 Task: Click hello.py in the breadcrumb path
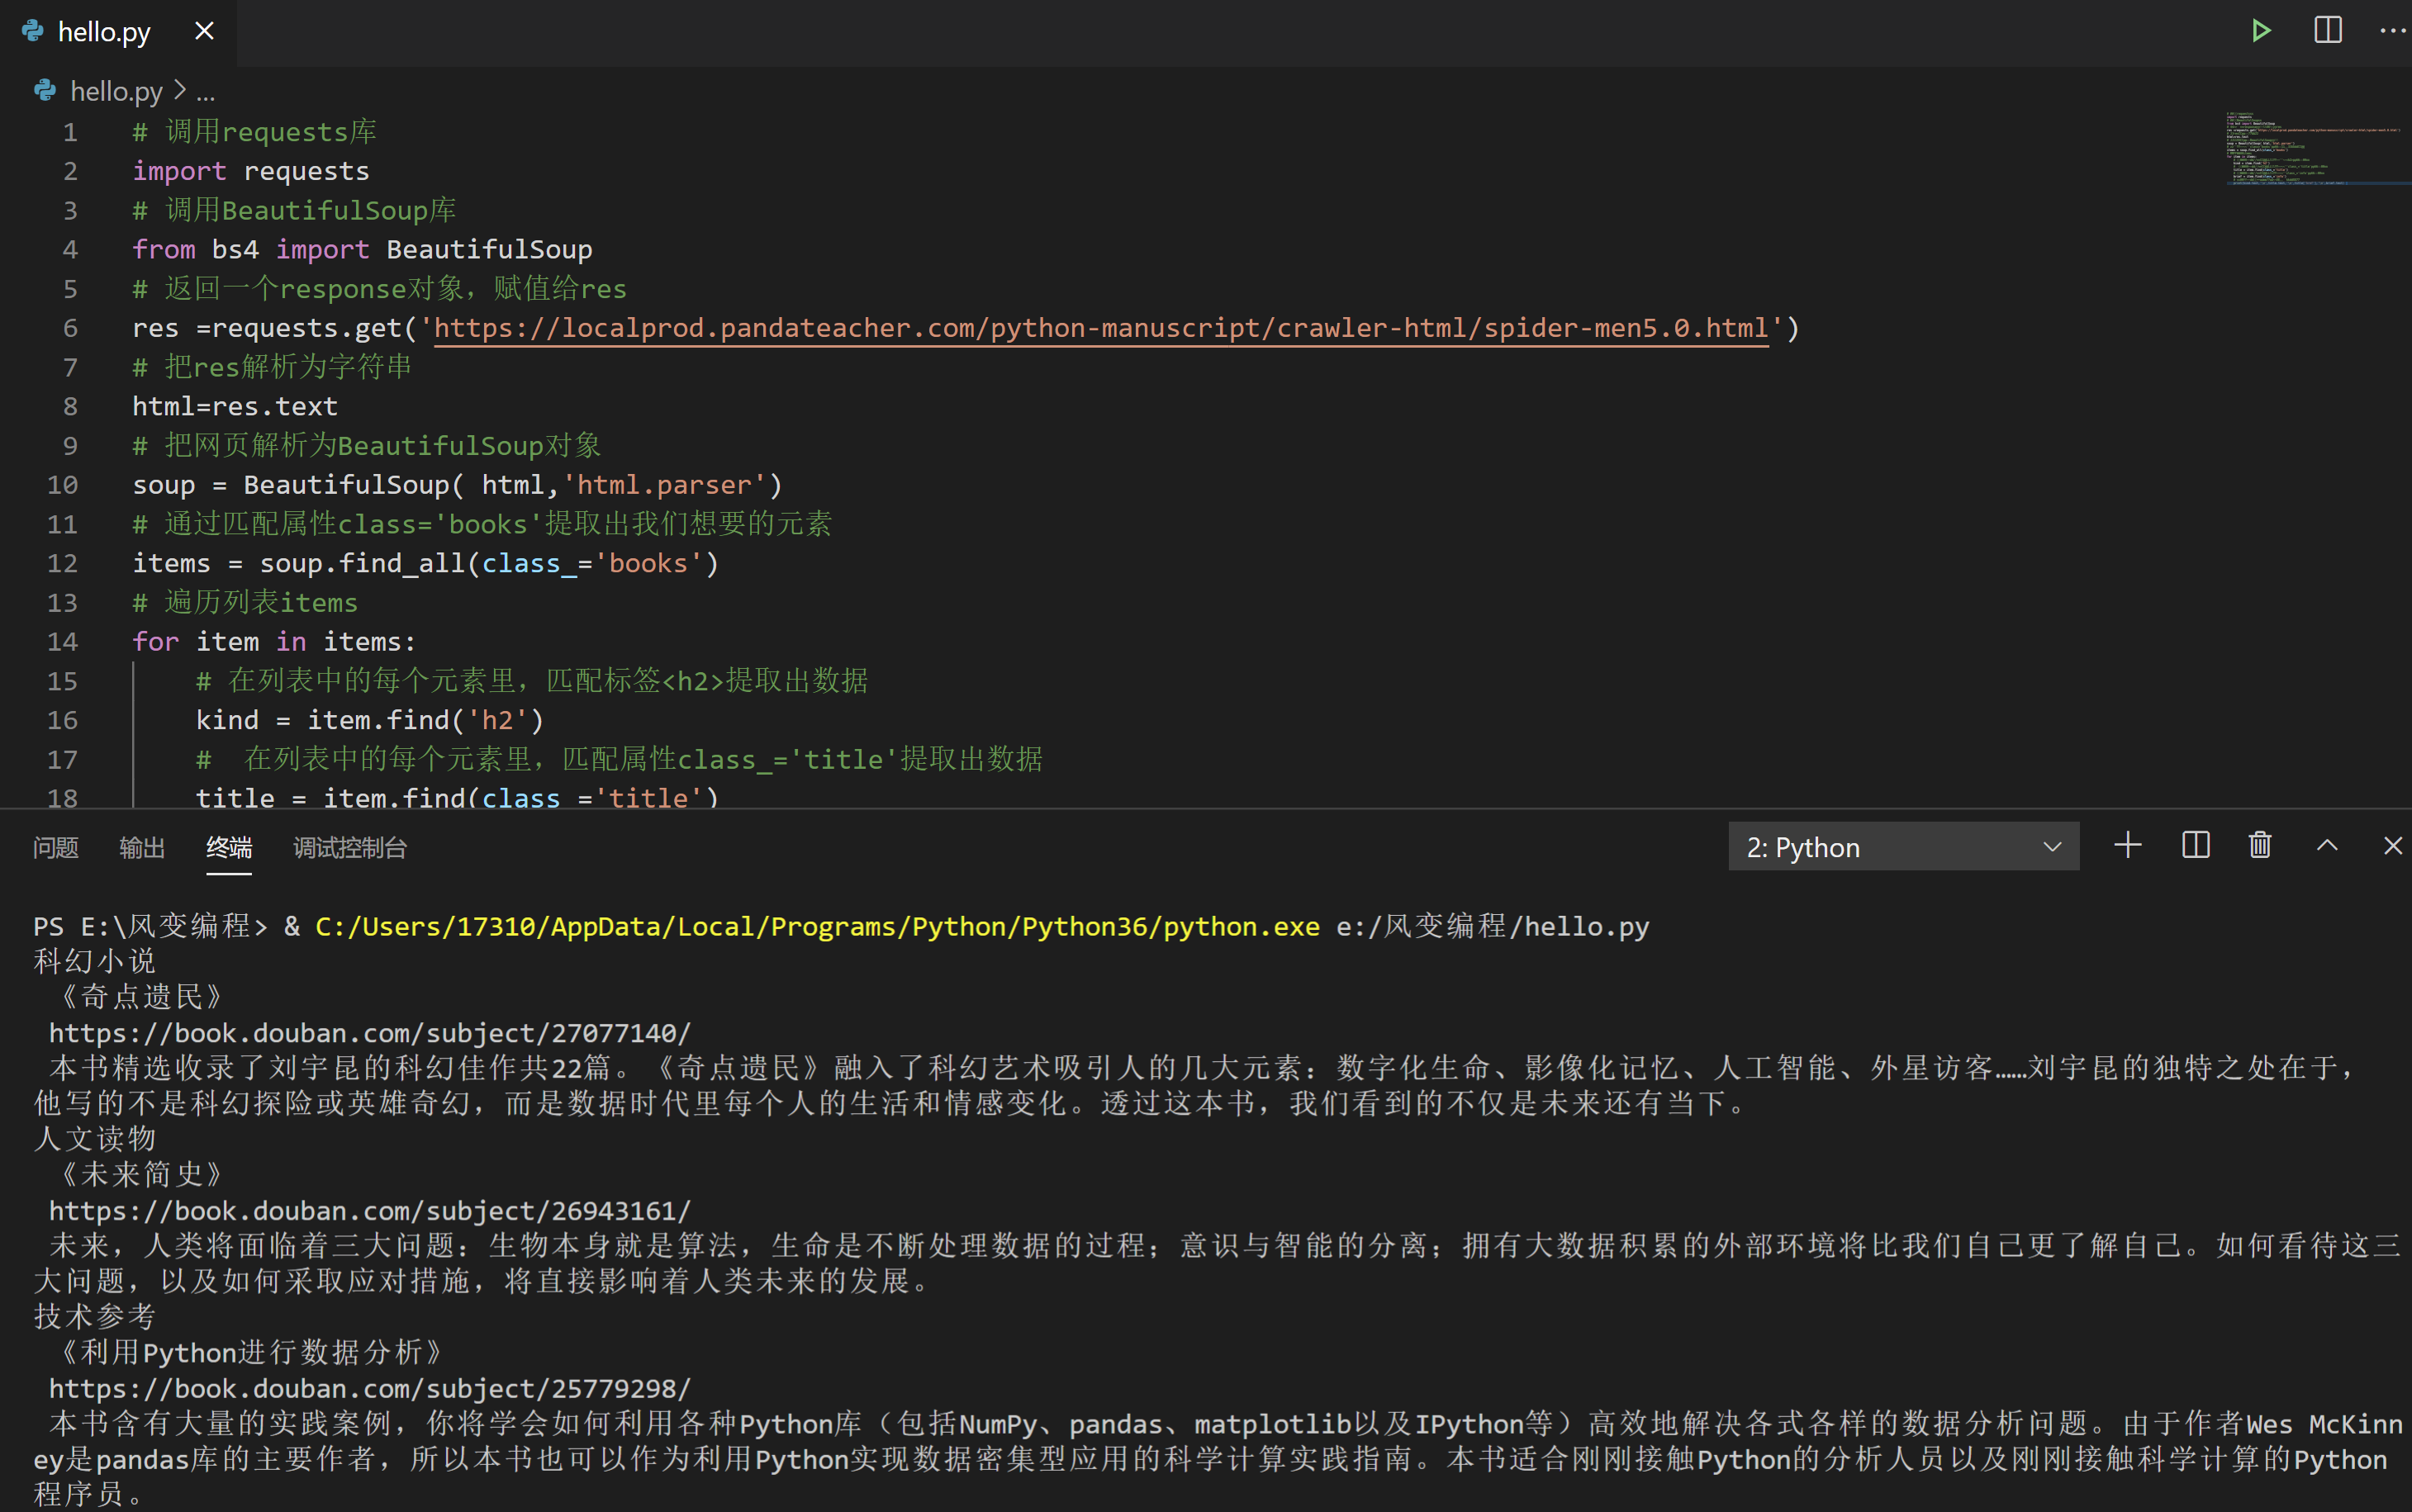pos(116,92)
